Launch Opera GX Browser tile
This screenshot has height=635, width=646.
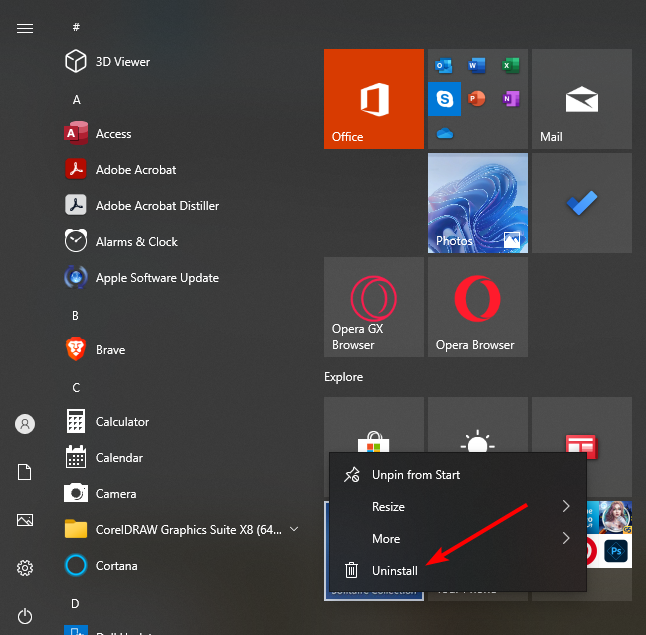coord(374,307)
